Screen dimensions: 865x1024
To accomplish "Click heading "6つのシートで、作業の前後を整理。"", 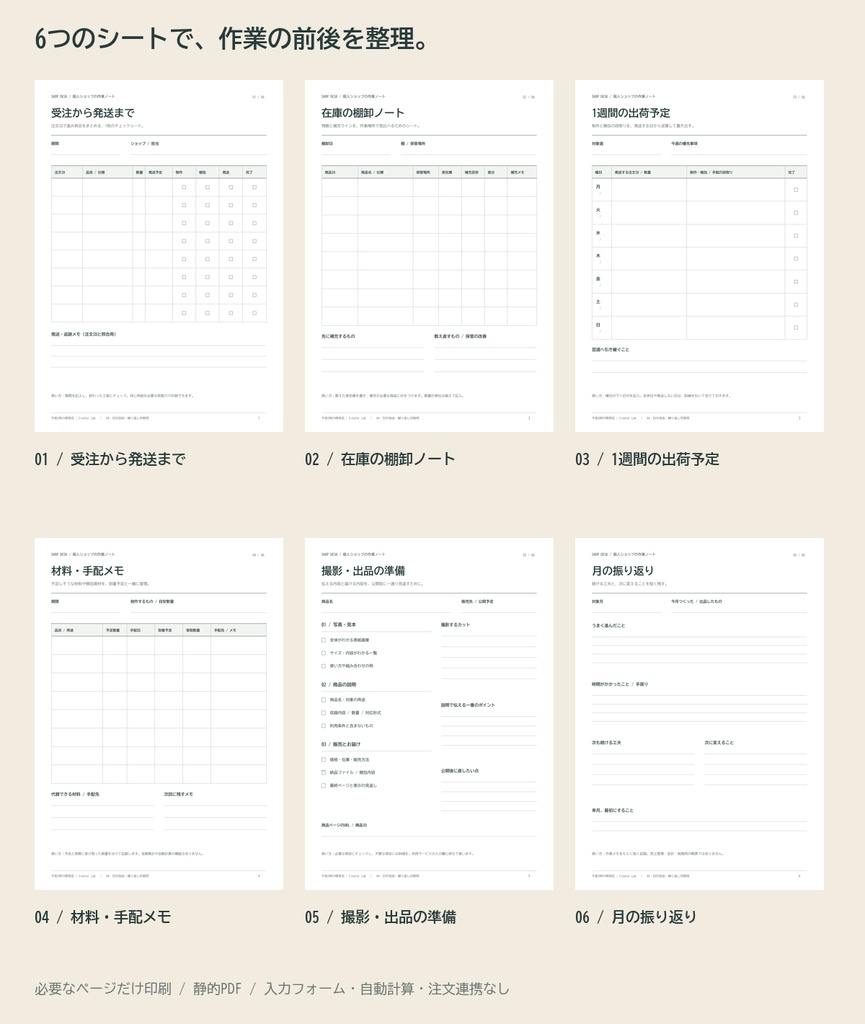I will (232, 39).
